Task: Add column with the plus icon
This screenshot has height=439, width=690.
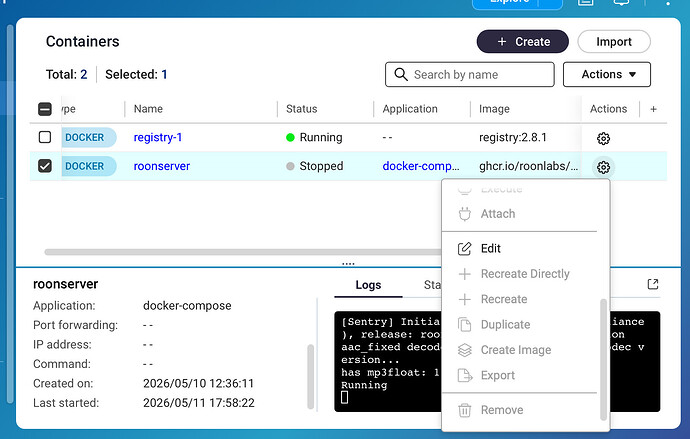Action: (x=653, y=109)
